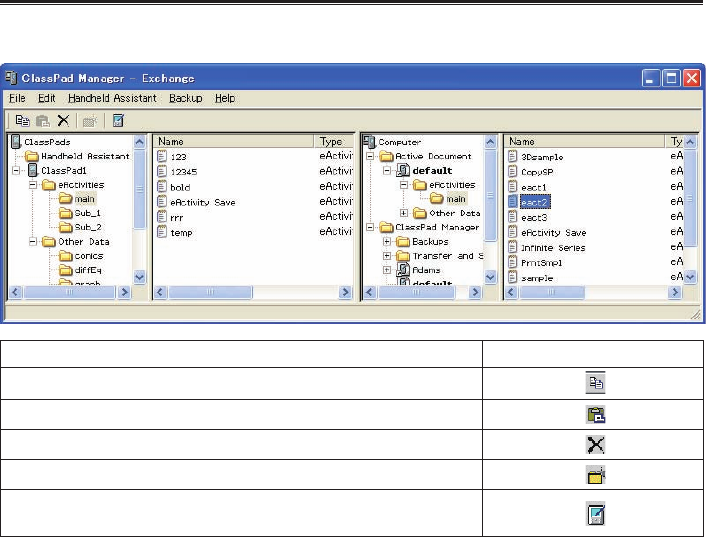Screen dimensions: 706x537
Task: Select the conics folder
Action: (81, 256)
